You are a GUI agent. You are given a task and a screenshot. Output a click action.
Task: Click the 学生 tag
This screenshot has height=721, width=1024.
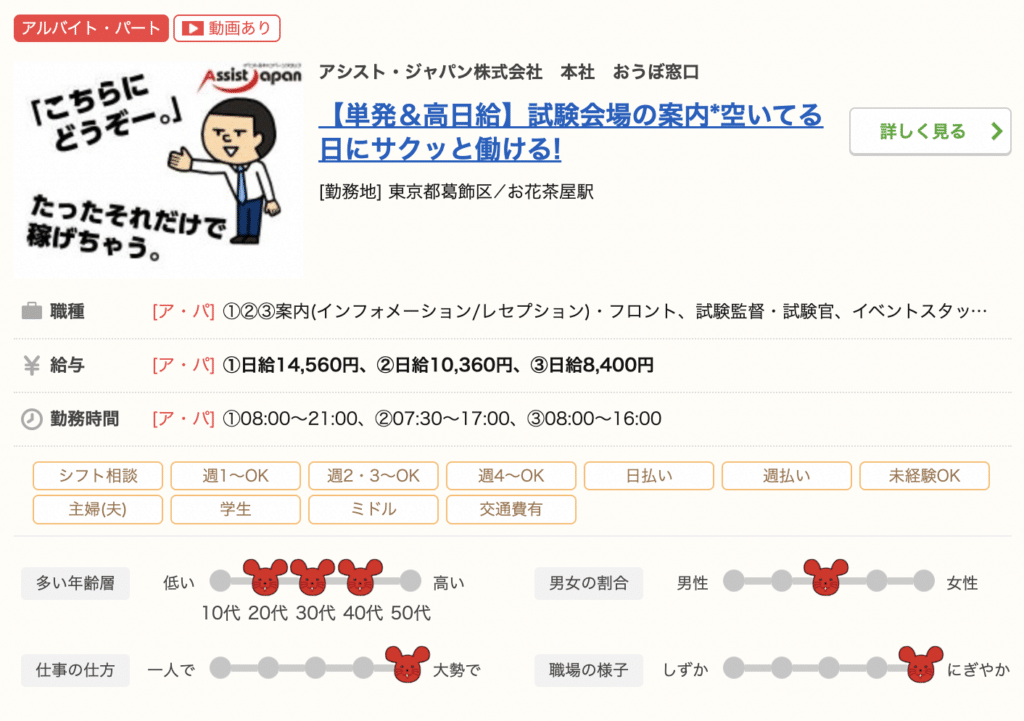tap(236, 509)
